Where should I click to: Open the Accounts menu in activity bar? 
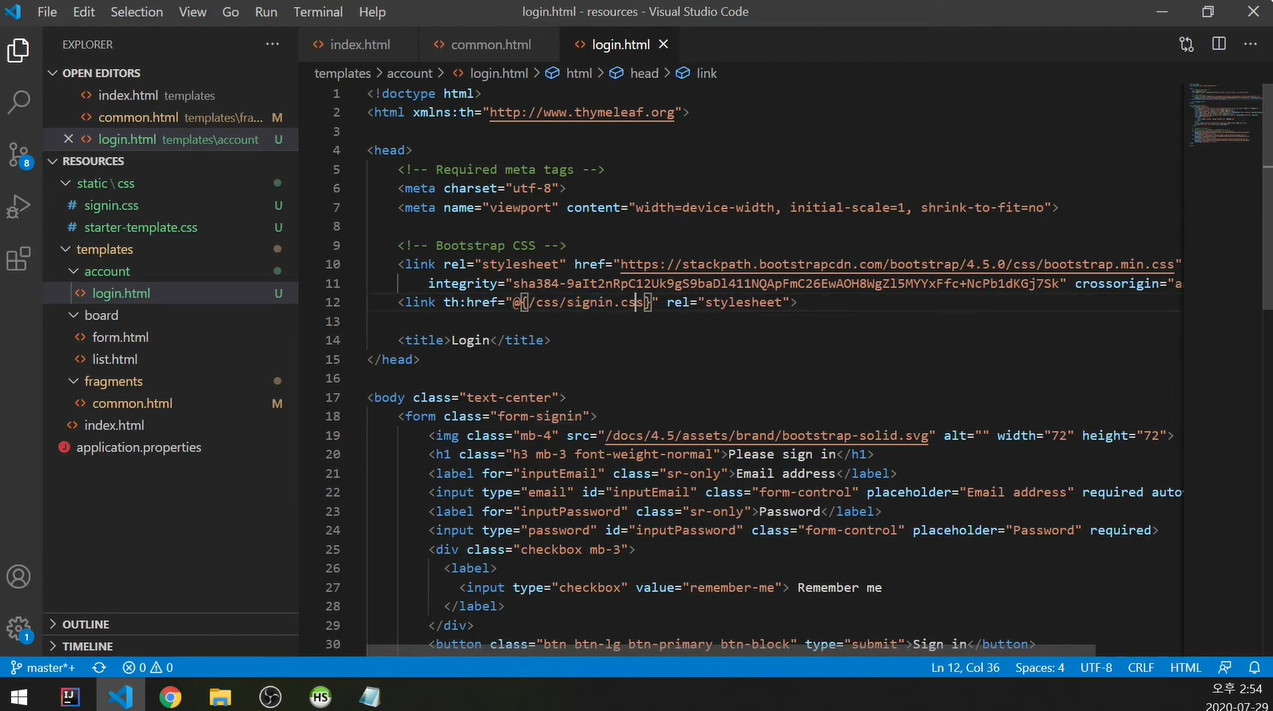pyautogui.click(x=18, y=577)
